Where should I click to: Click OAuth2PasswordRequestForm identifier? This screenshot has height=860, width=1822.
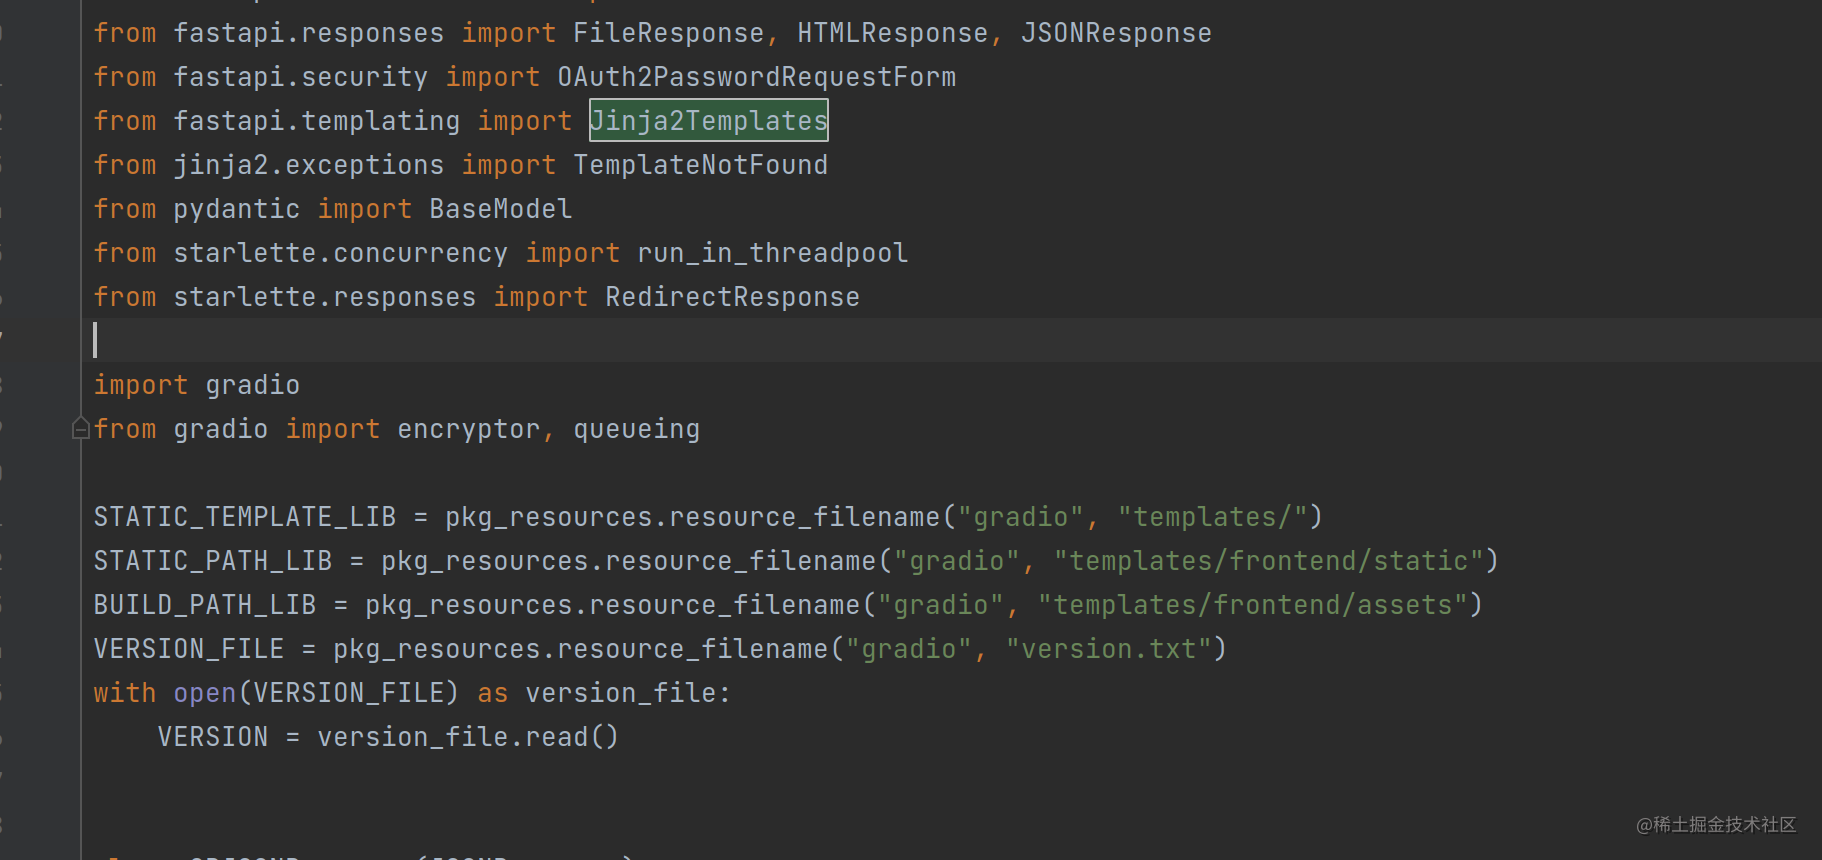point(757,77)
